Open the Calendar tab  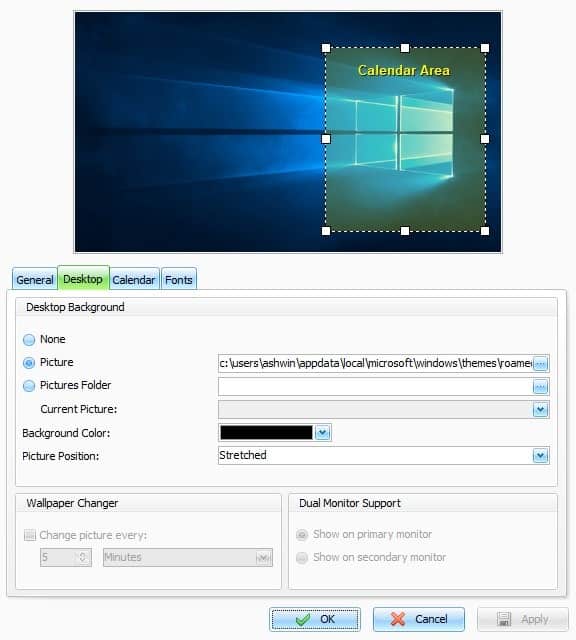point(134,280)
